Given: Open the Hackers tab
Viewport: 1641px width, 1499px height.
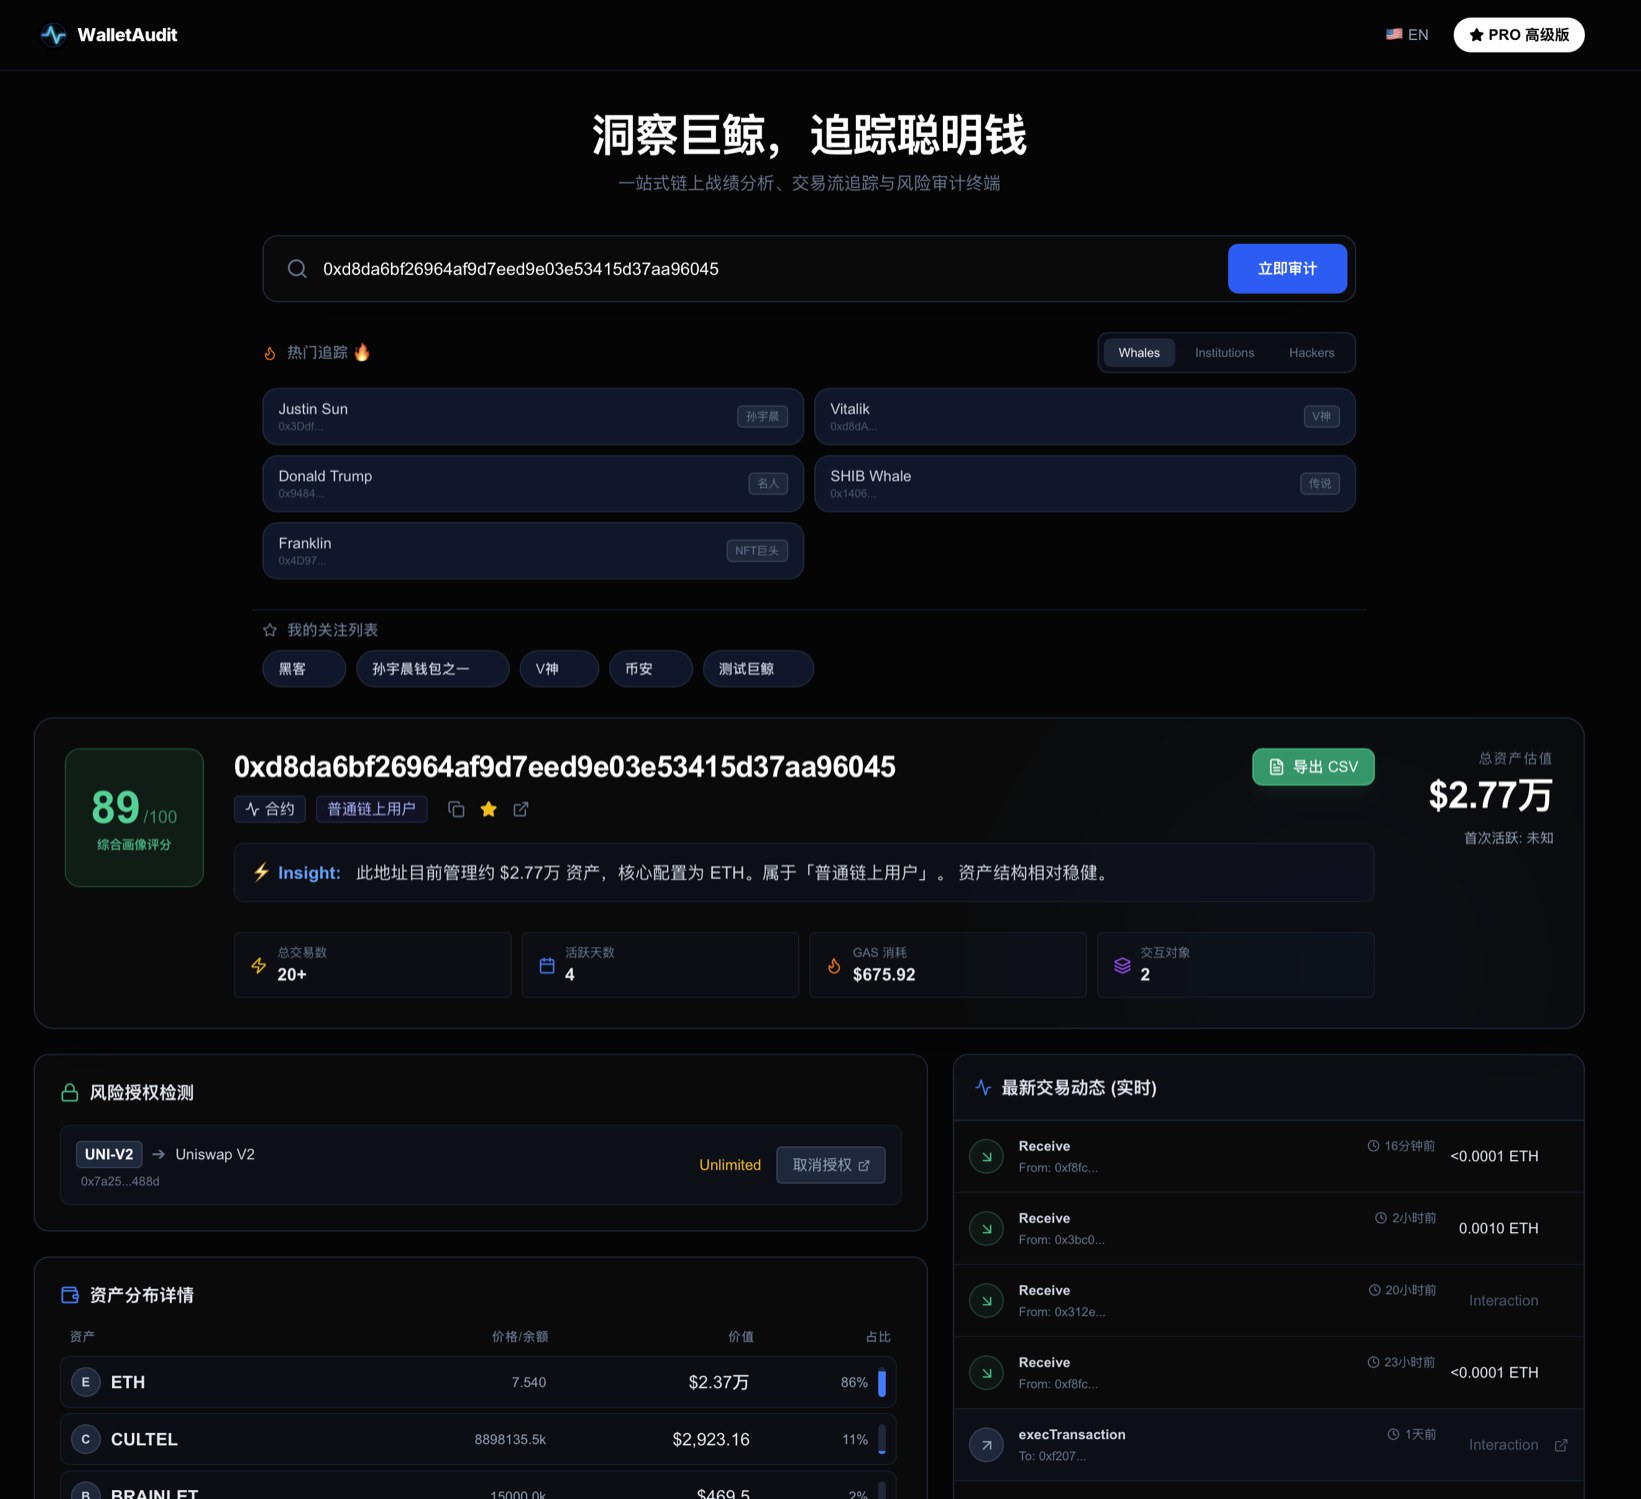Looking at the screenshot, I should coord(1311,353).
